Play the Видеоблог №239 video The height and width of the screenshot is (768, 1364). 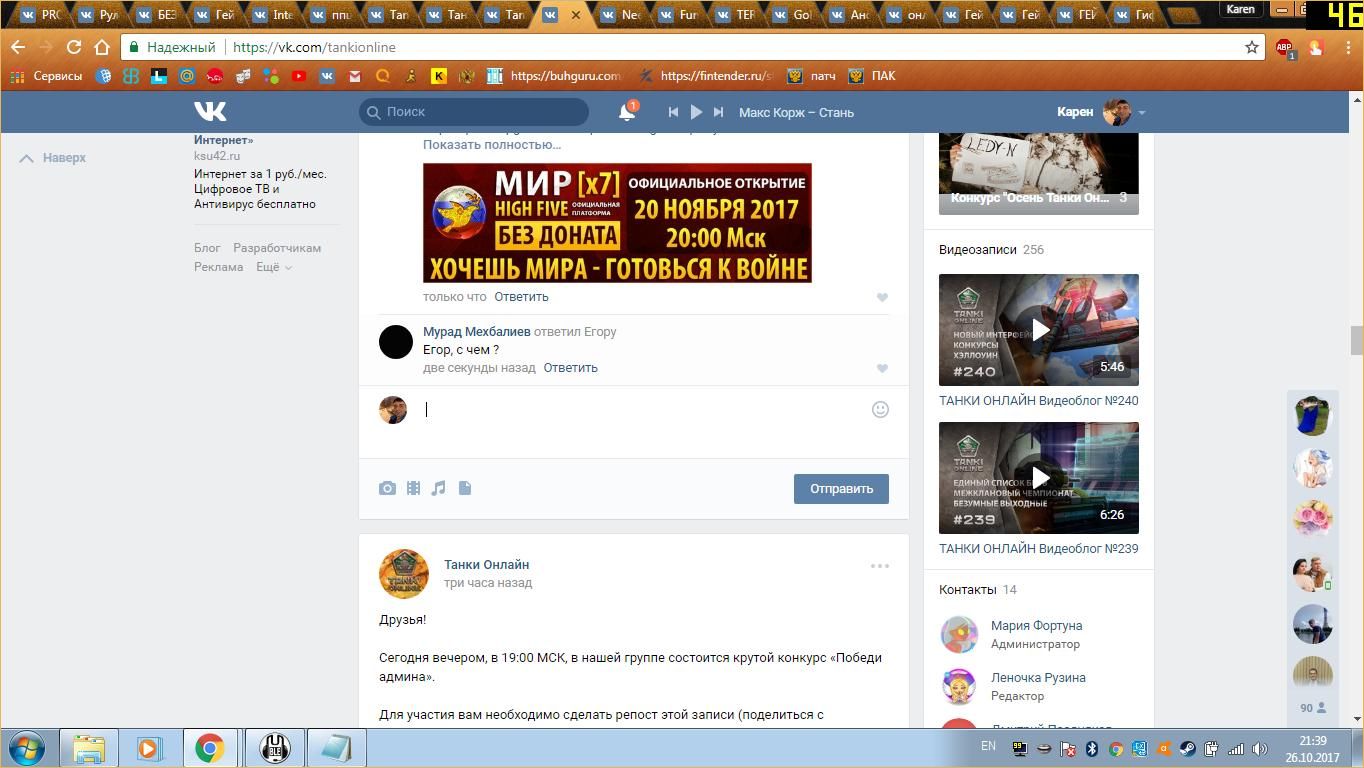1039,478
